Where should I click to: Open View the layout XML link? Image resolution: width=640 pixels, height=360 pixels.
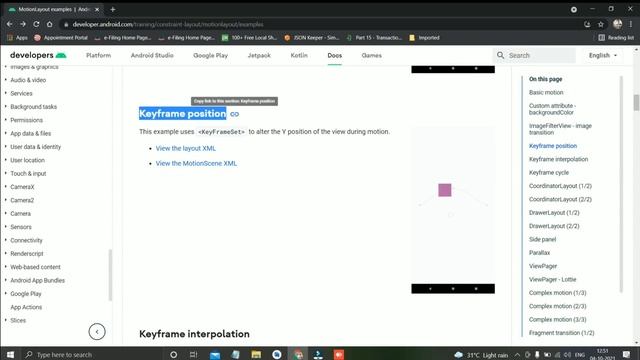click(186, 148)
